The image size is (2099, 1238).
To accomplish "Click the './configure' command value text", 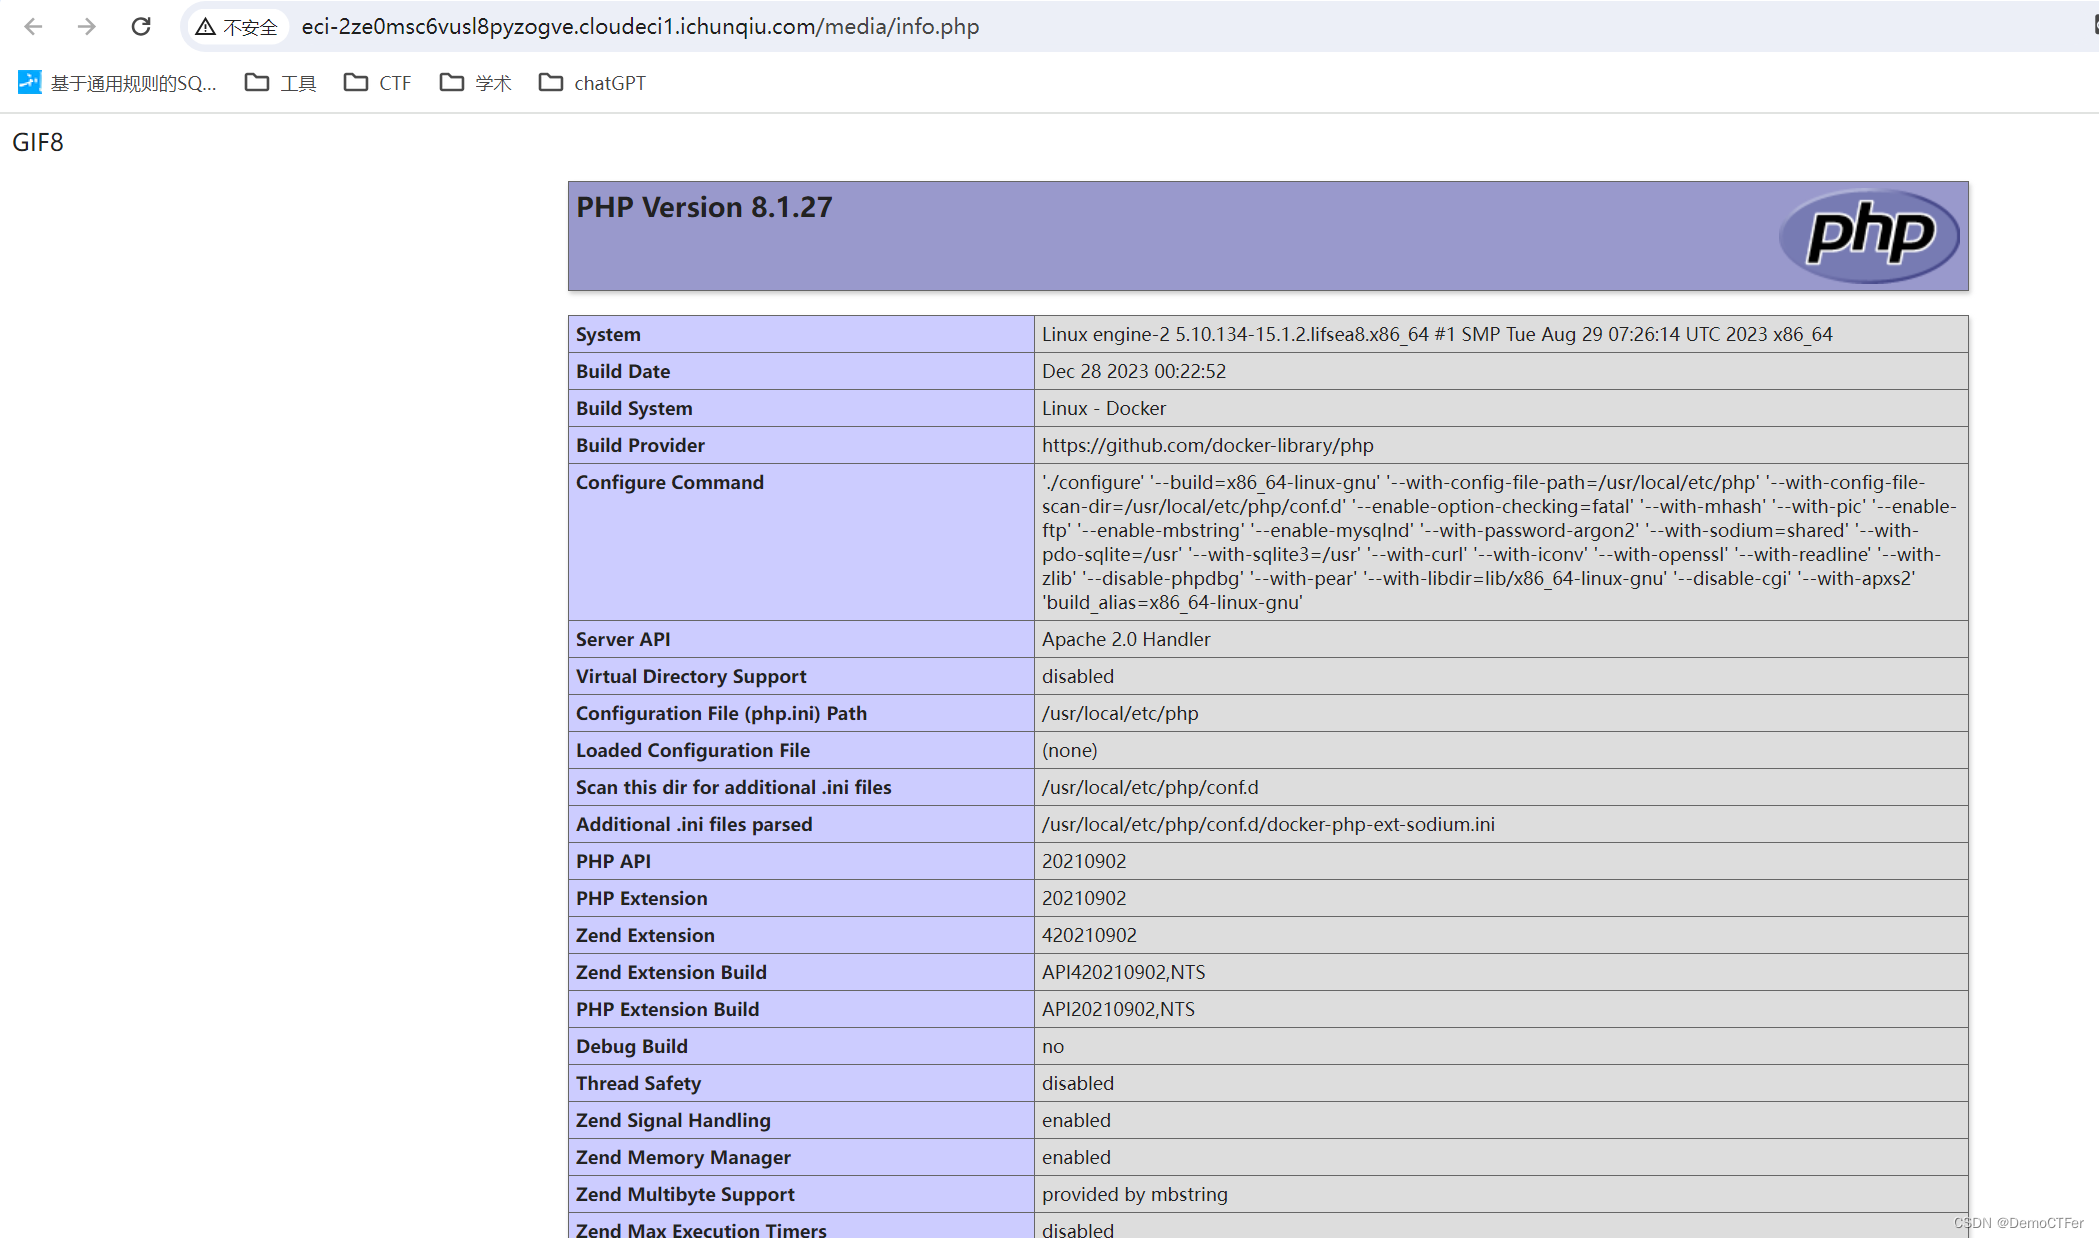I will [1499, 542].
